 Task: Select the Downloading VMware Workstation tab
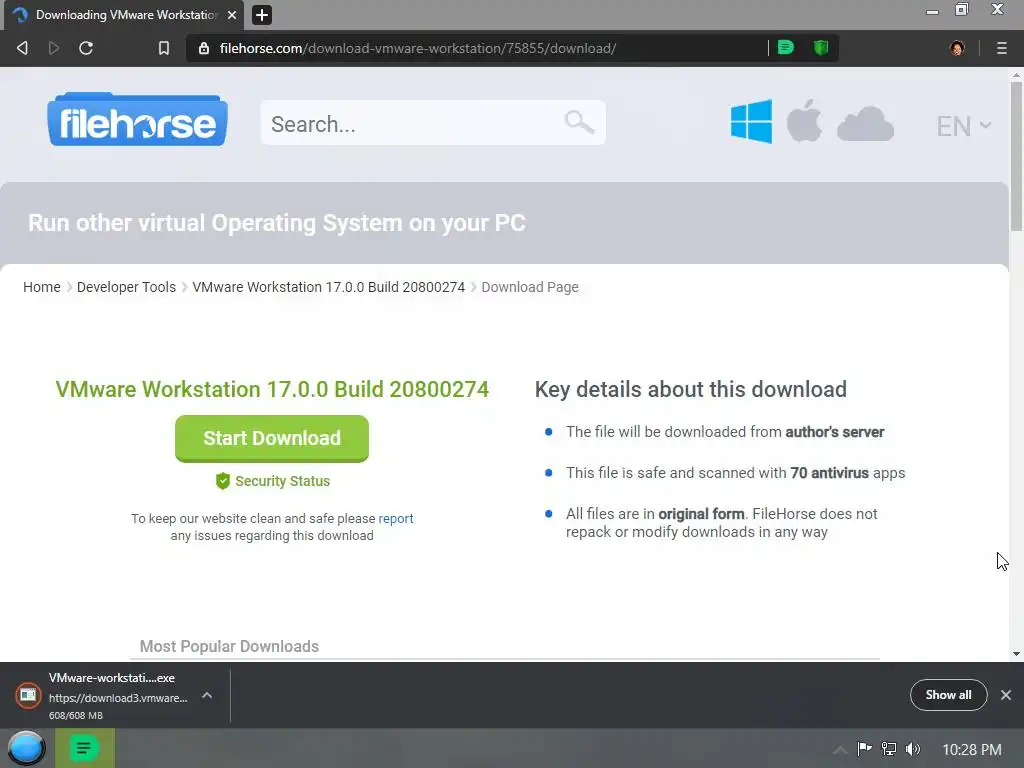tap(124, 15)
